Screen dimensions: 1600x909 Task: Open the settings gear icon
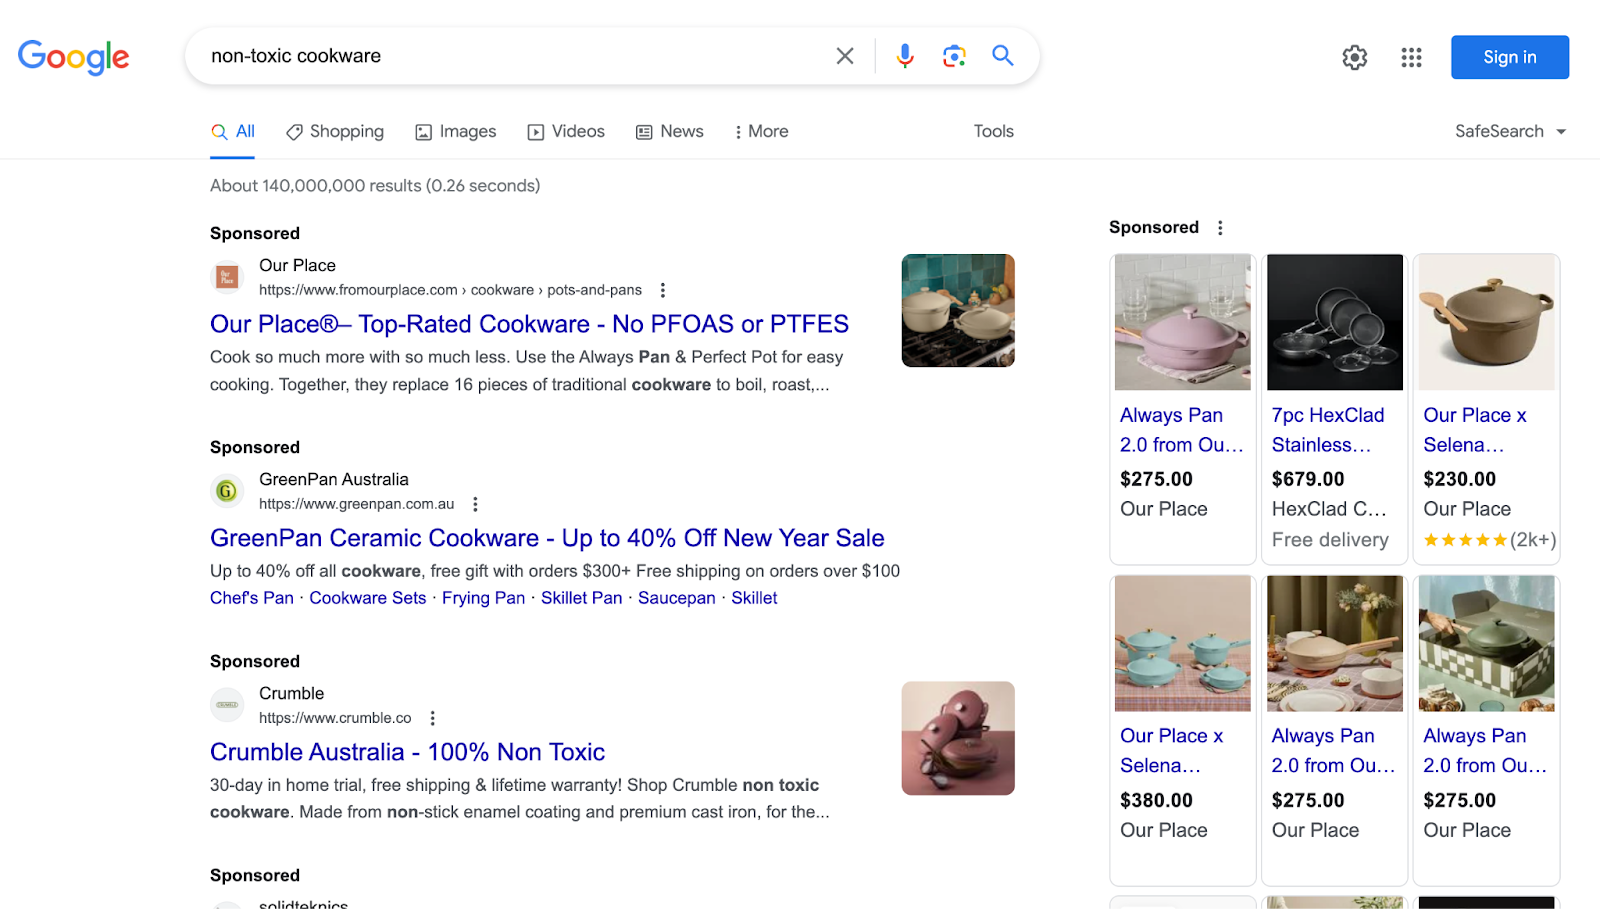point(1355,57)
